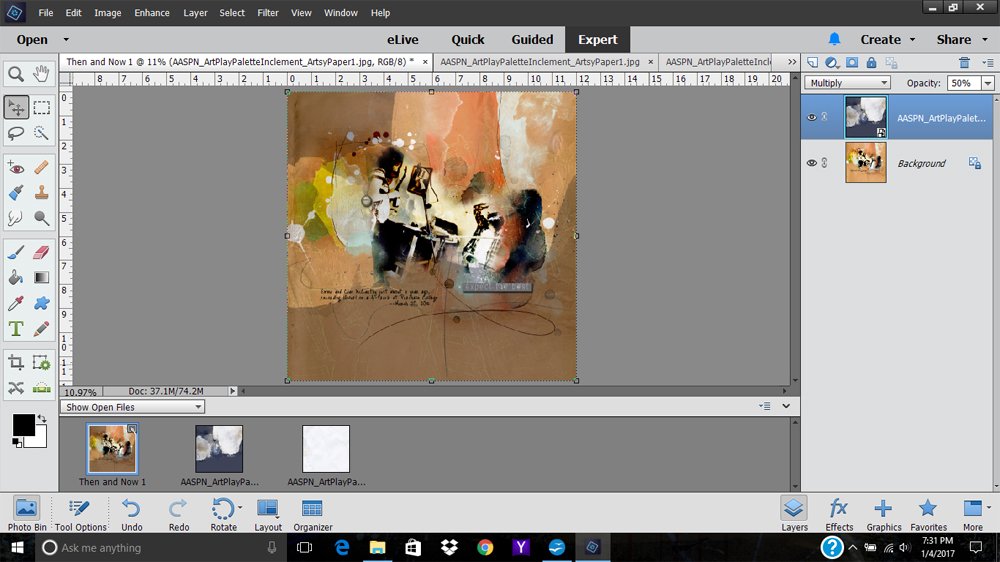Add a layer mask
Viewport: 1000px width, 562px height.
(x=852, y=63)
